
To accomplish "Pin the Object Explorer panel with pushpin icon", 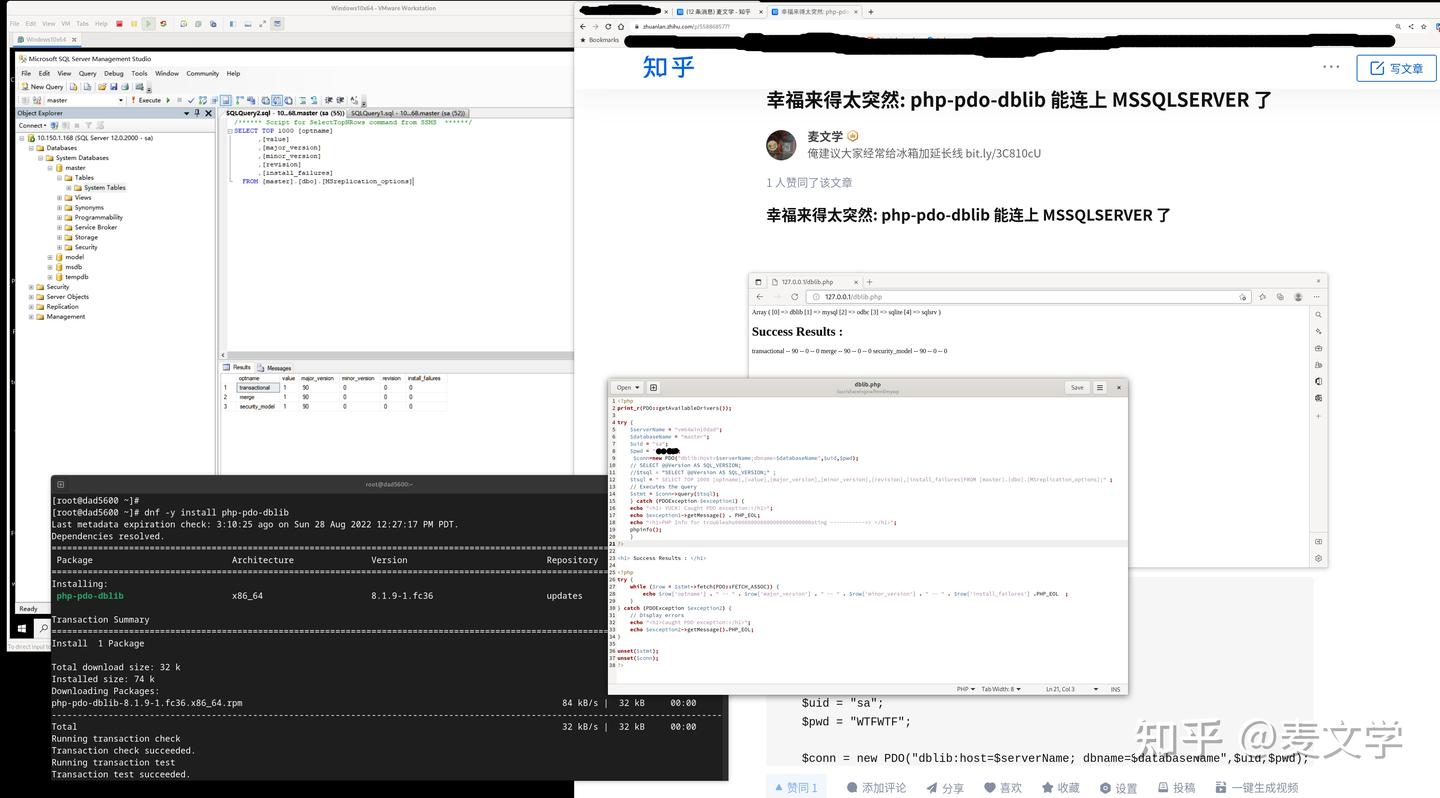I will pos(197,113).
